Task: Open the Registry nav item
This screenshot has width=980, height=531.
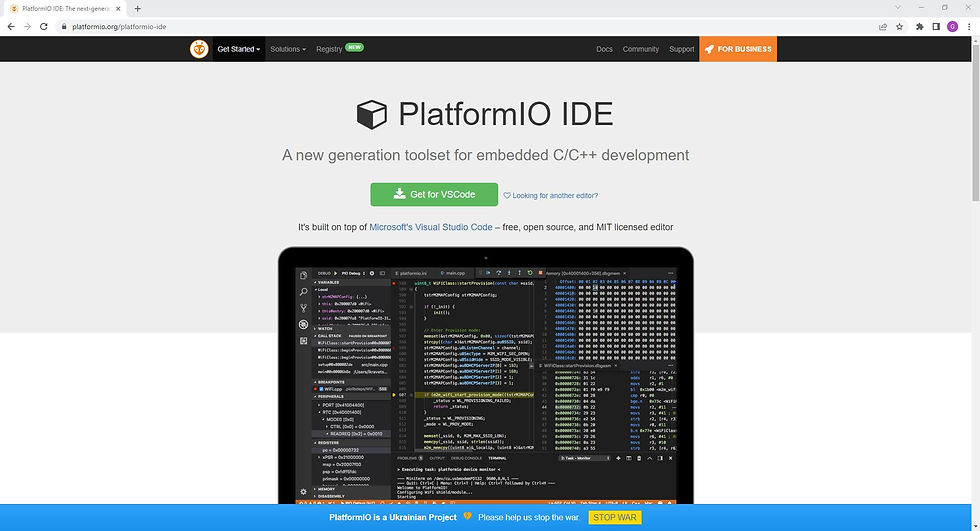Action: [x=329, y=49]
